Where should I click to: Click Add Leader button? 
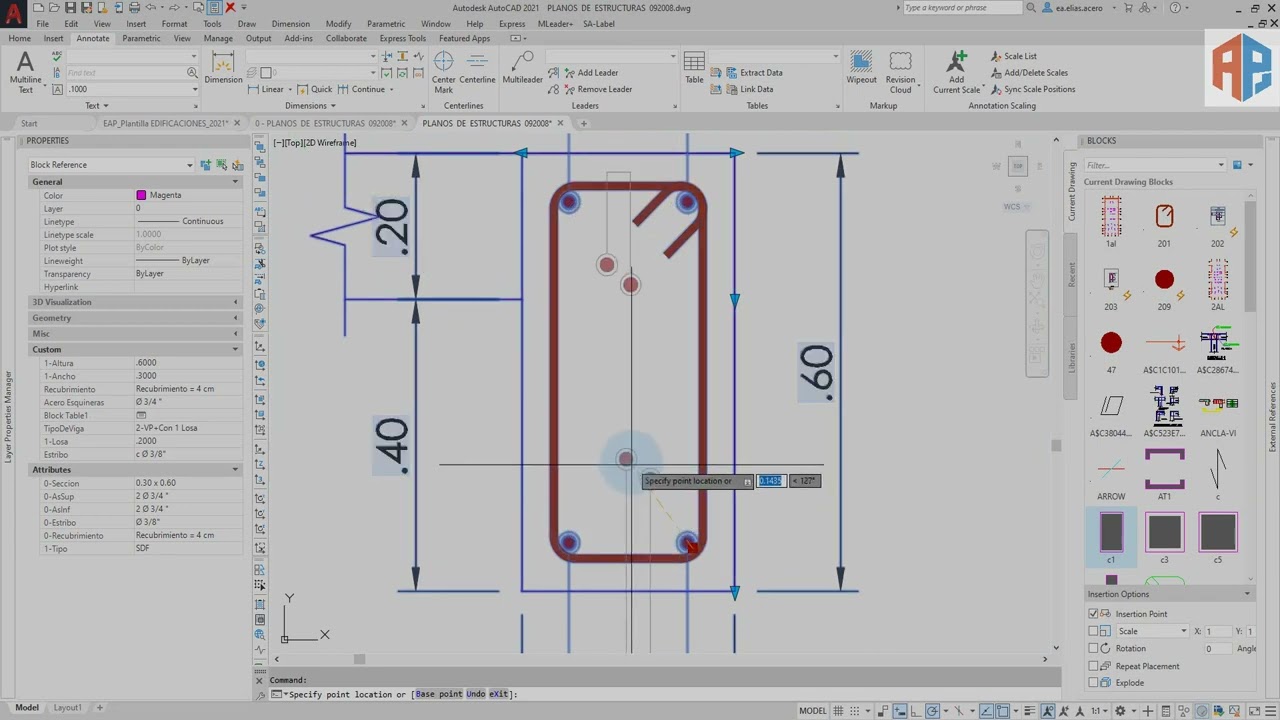tap(590, 72)
